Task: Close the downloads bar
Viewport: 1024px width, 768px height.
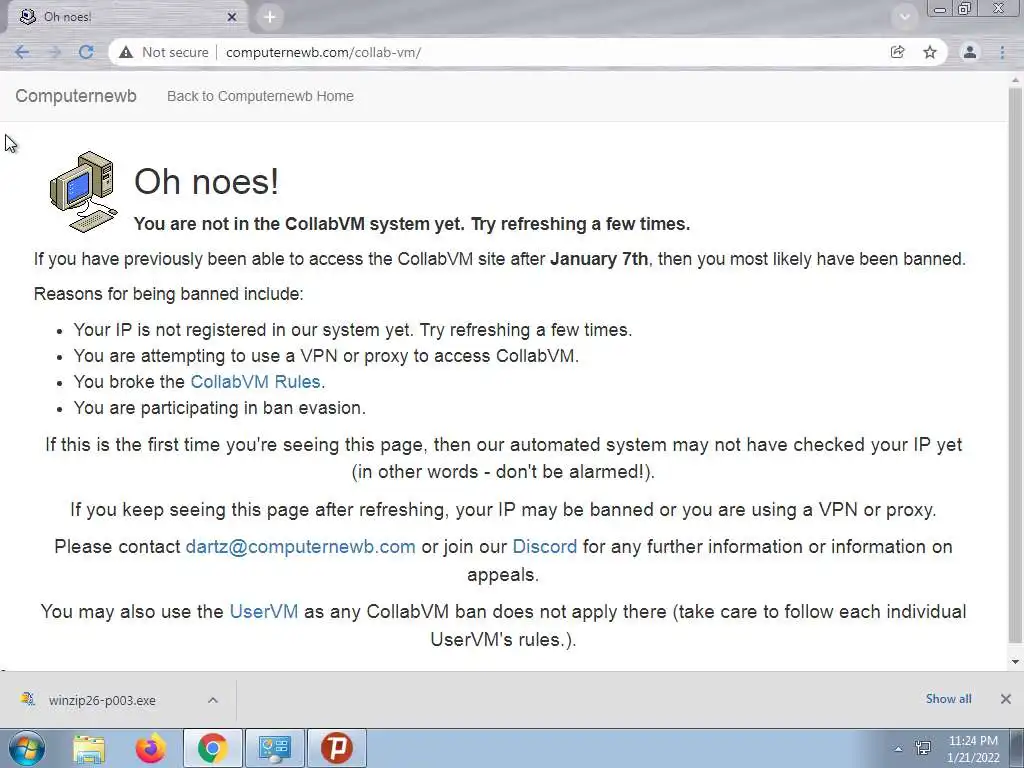Action: coord(1006,699)
